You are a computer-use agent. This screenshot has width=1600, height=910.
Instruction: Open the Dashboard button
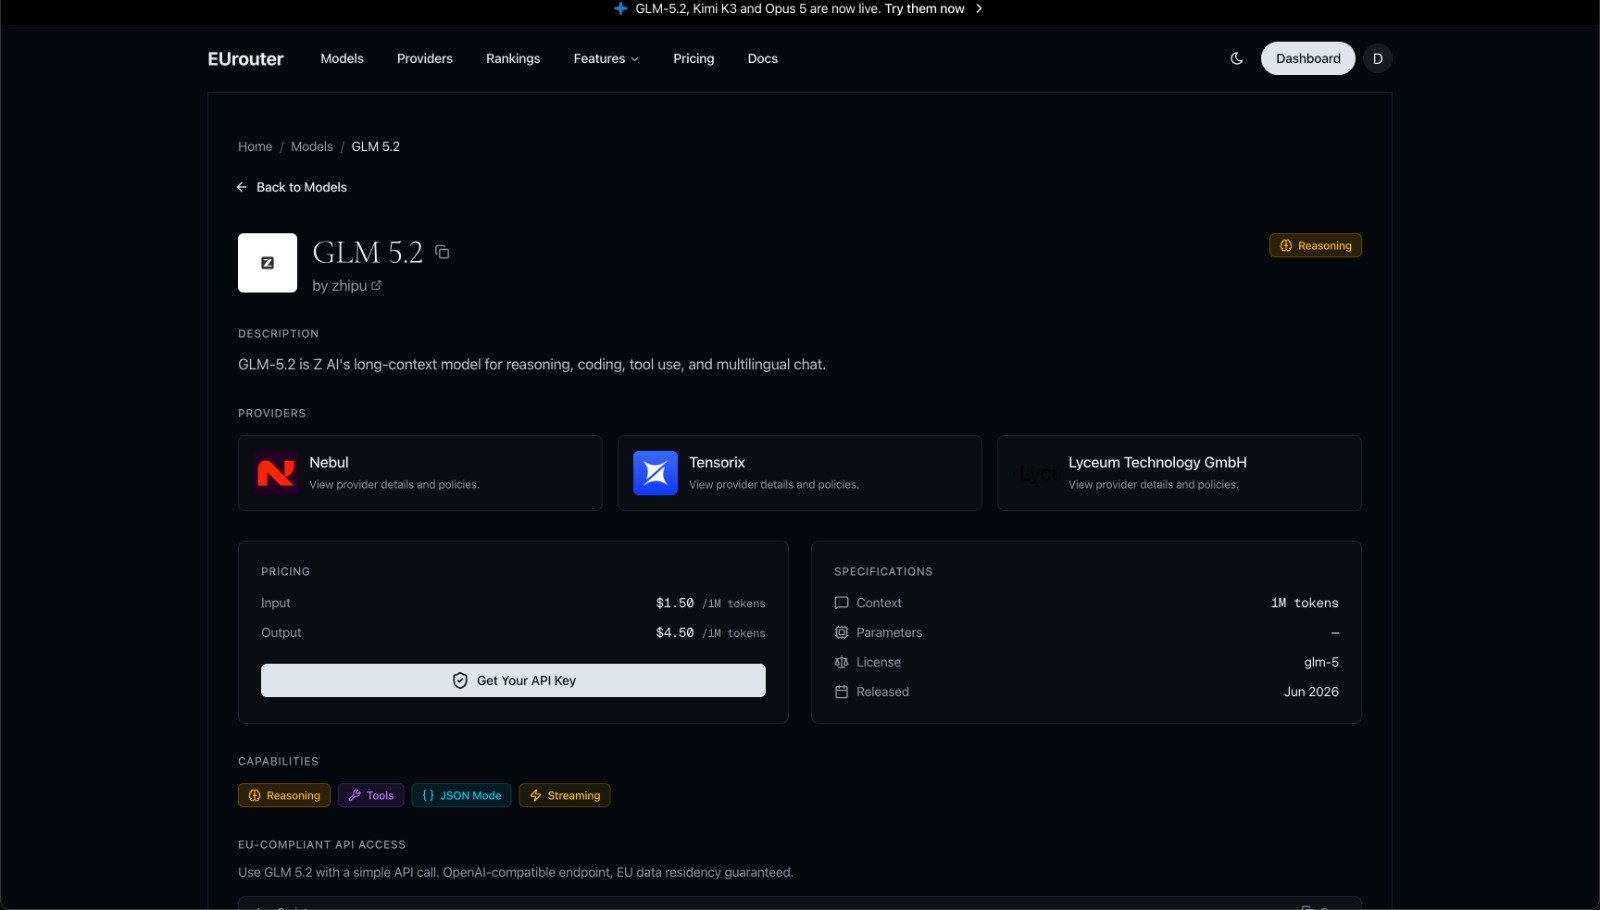(x=1308, y=58)
